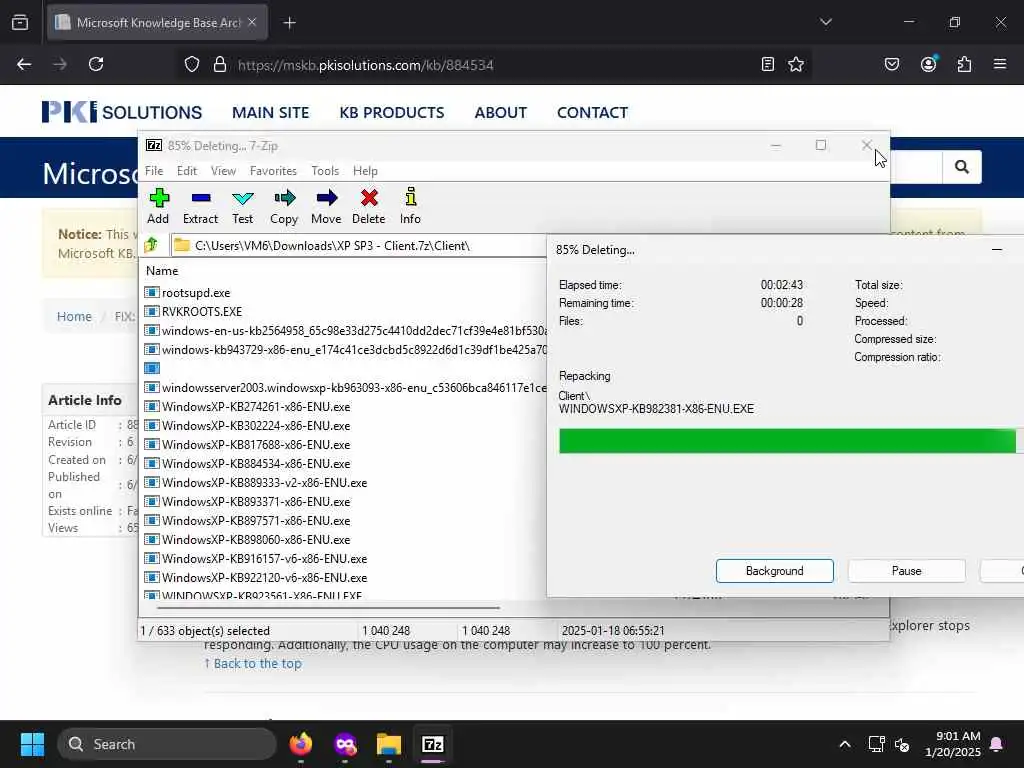Viewport: 1024px width, 768px height.
Task: Click the Firefox reload page icon
Action: pos(96,64)
